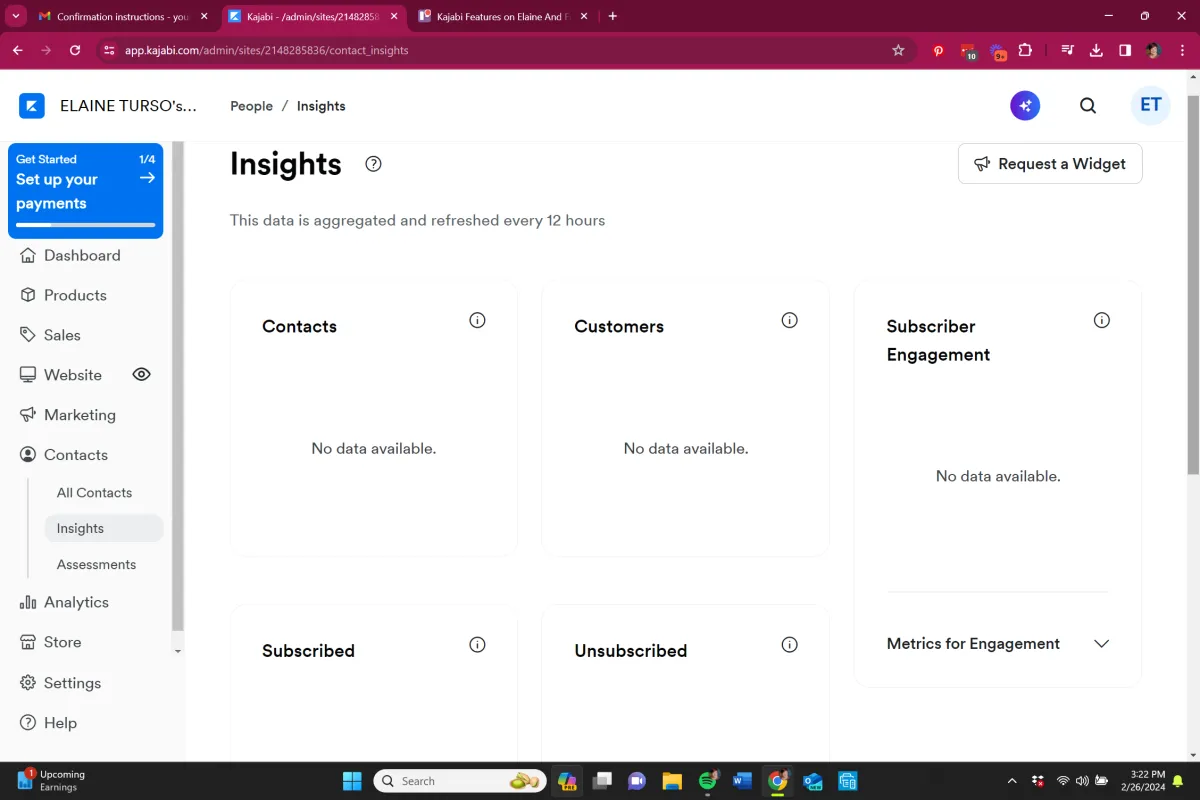Screen dimensions: 1200x800
Task: Click the Unsubscribed info icon
Action: [790, 644]
